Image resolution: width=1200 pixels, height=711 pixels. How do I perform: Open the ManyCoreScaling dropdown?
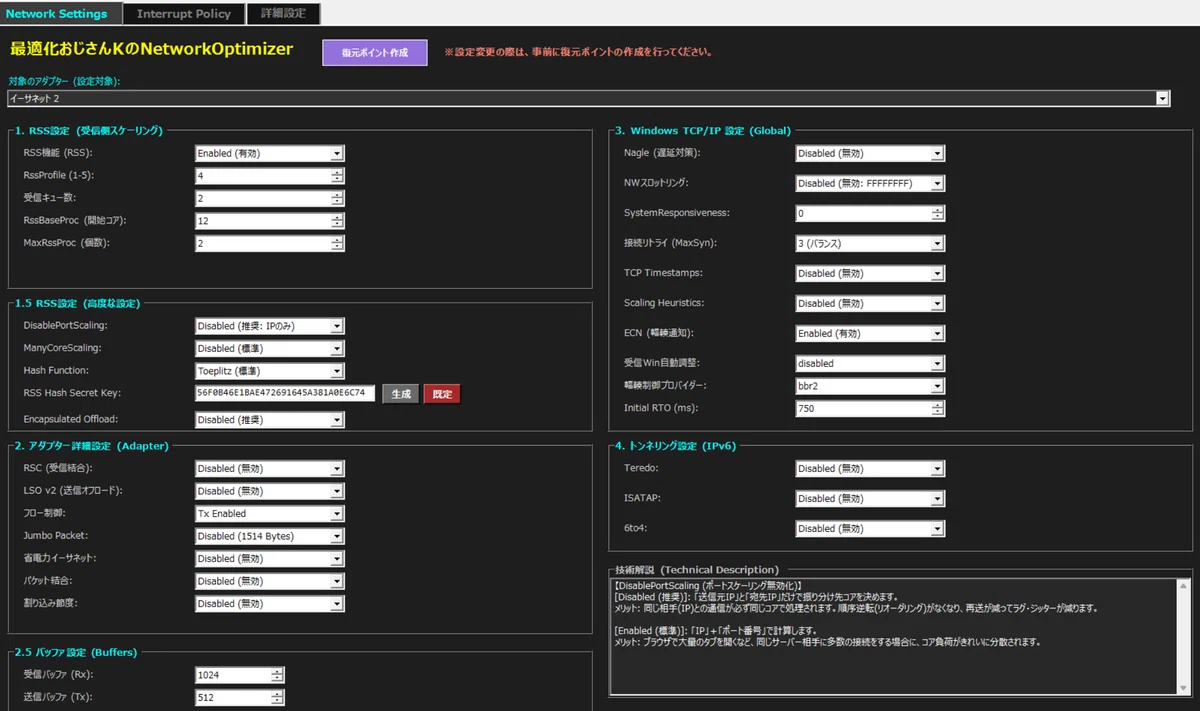[x=270, y=348]
